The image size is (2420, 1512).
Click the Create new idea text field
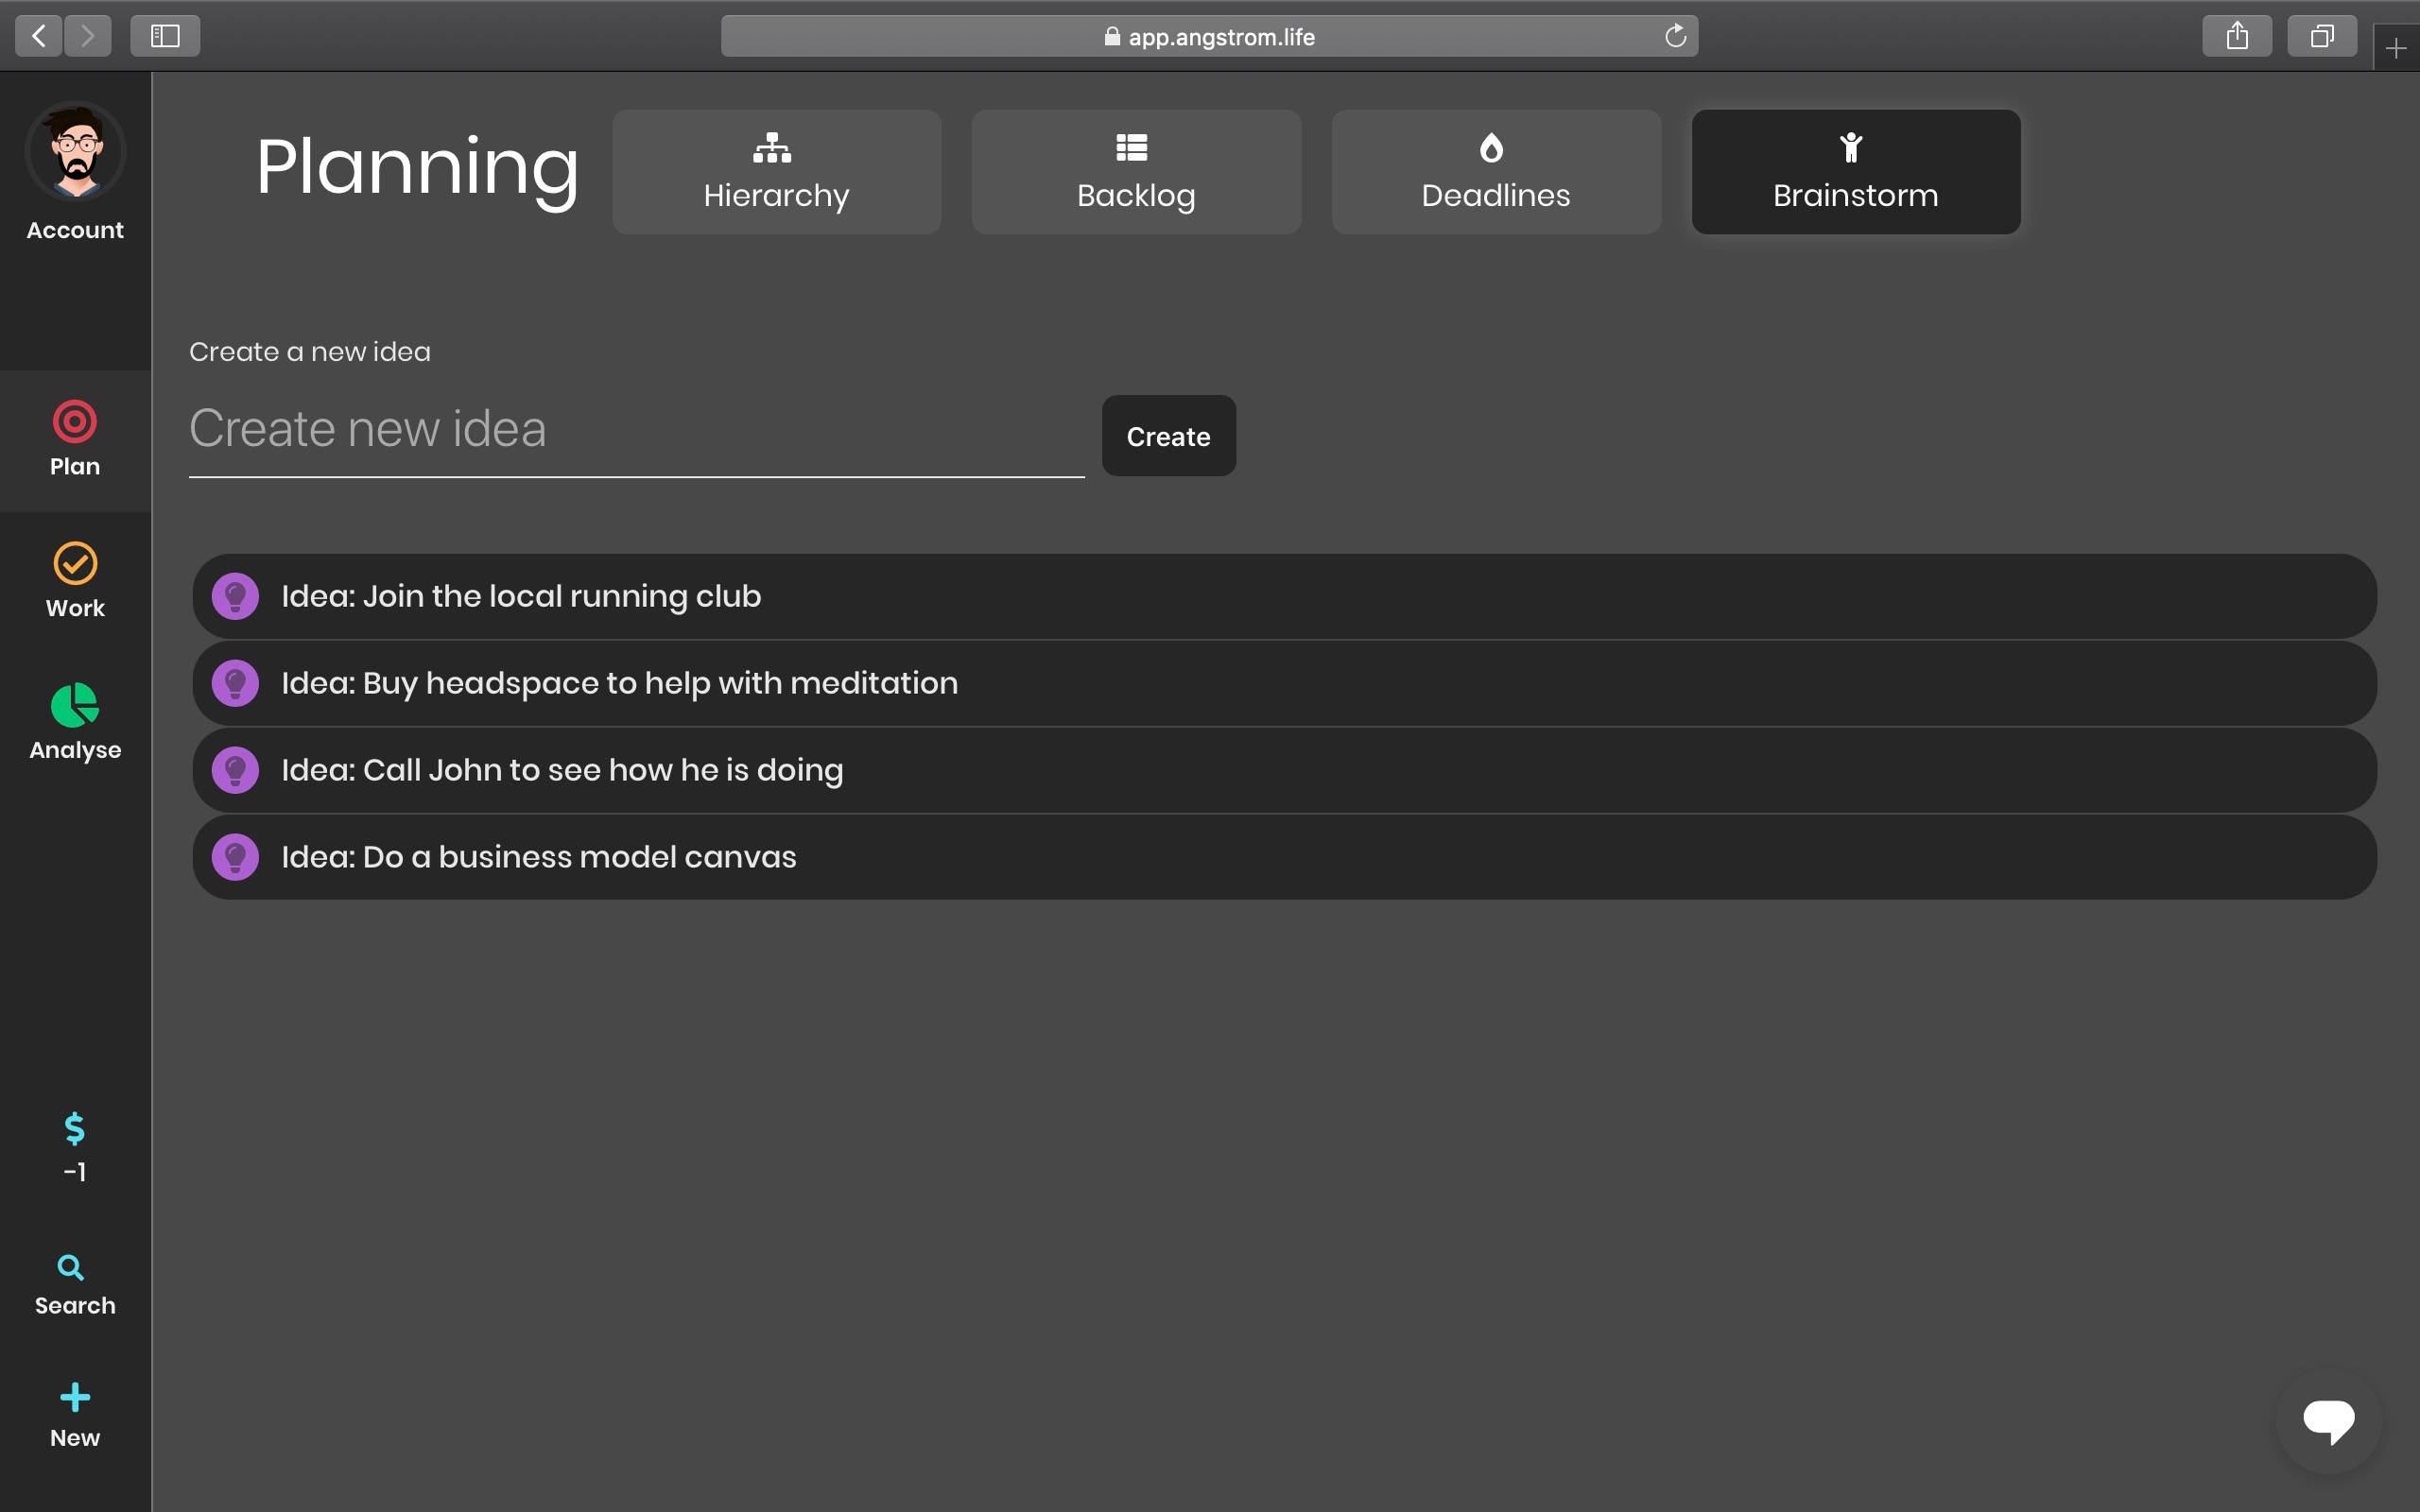click(636, 430)
